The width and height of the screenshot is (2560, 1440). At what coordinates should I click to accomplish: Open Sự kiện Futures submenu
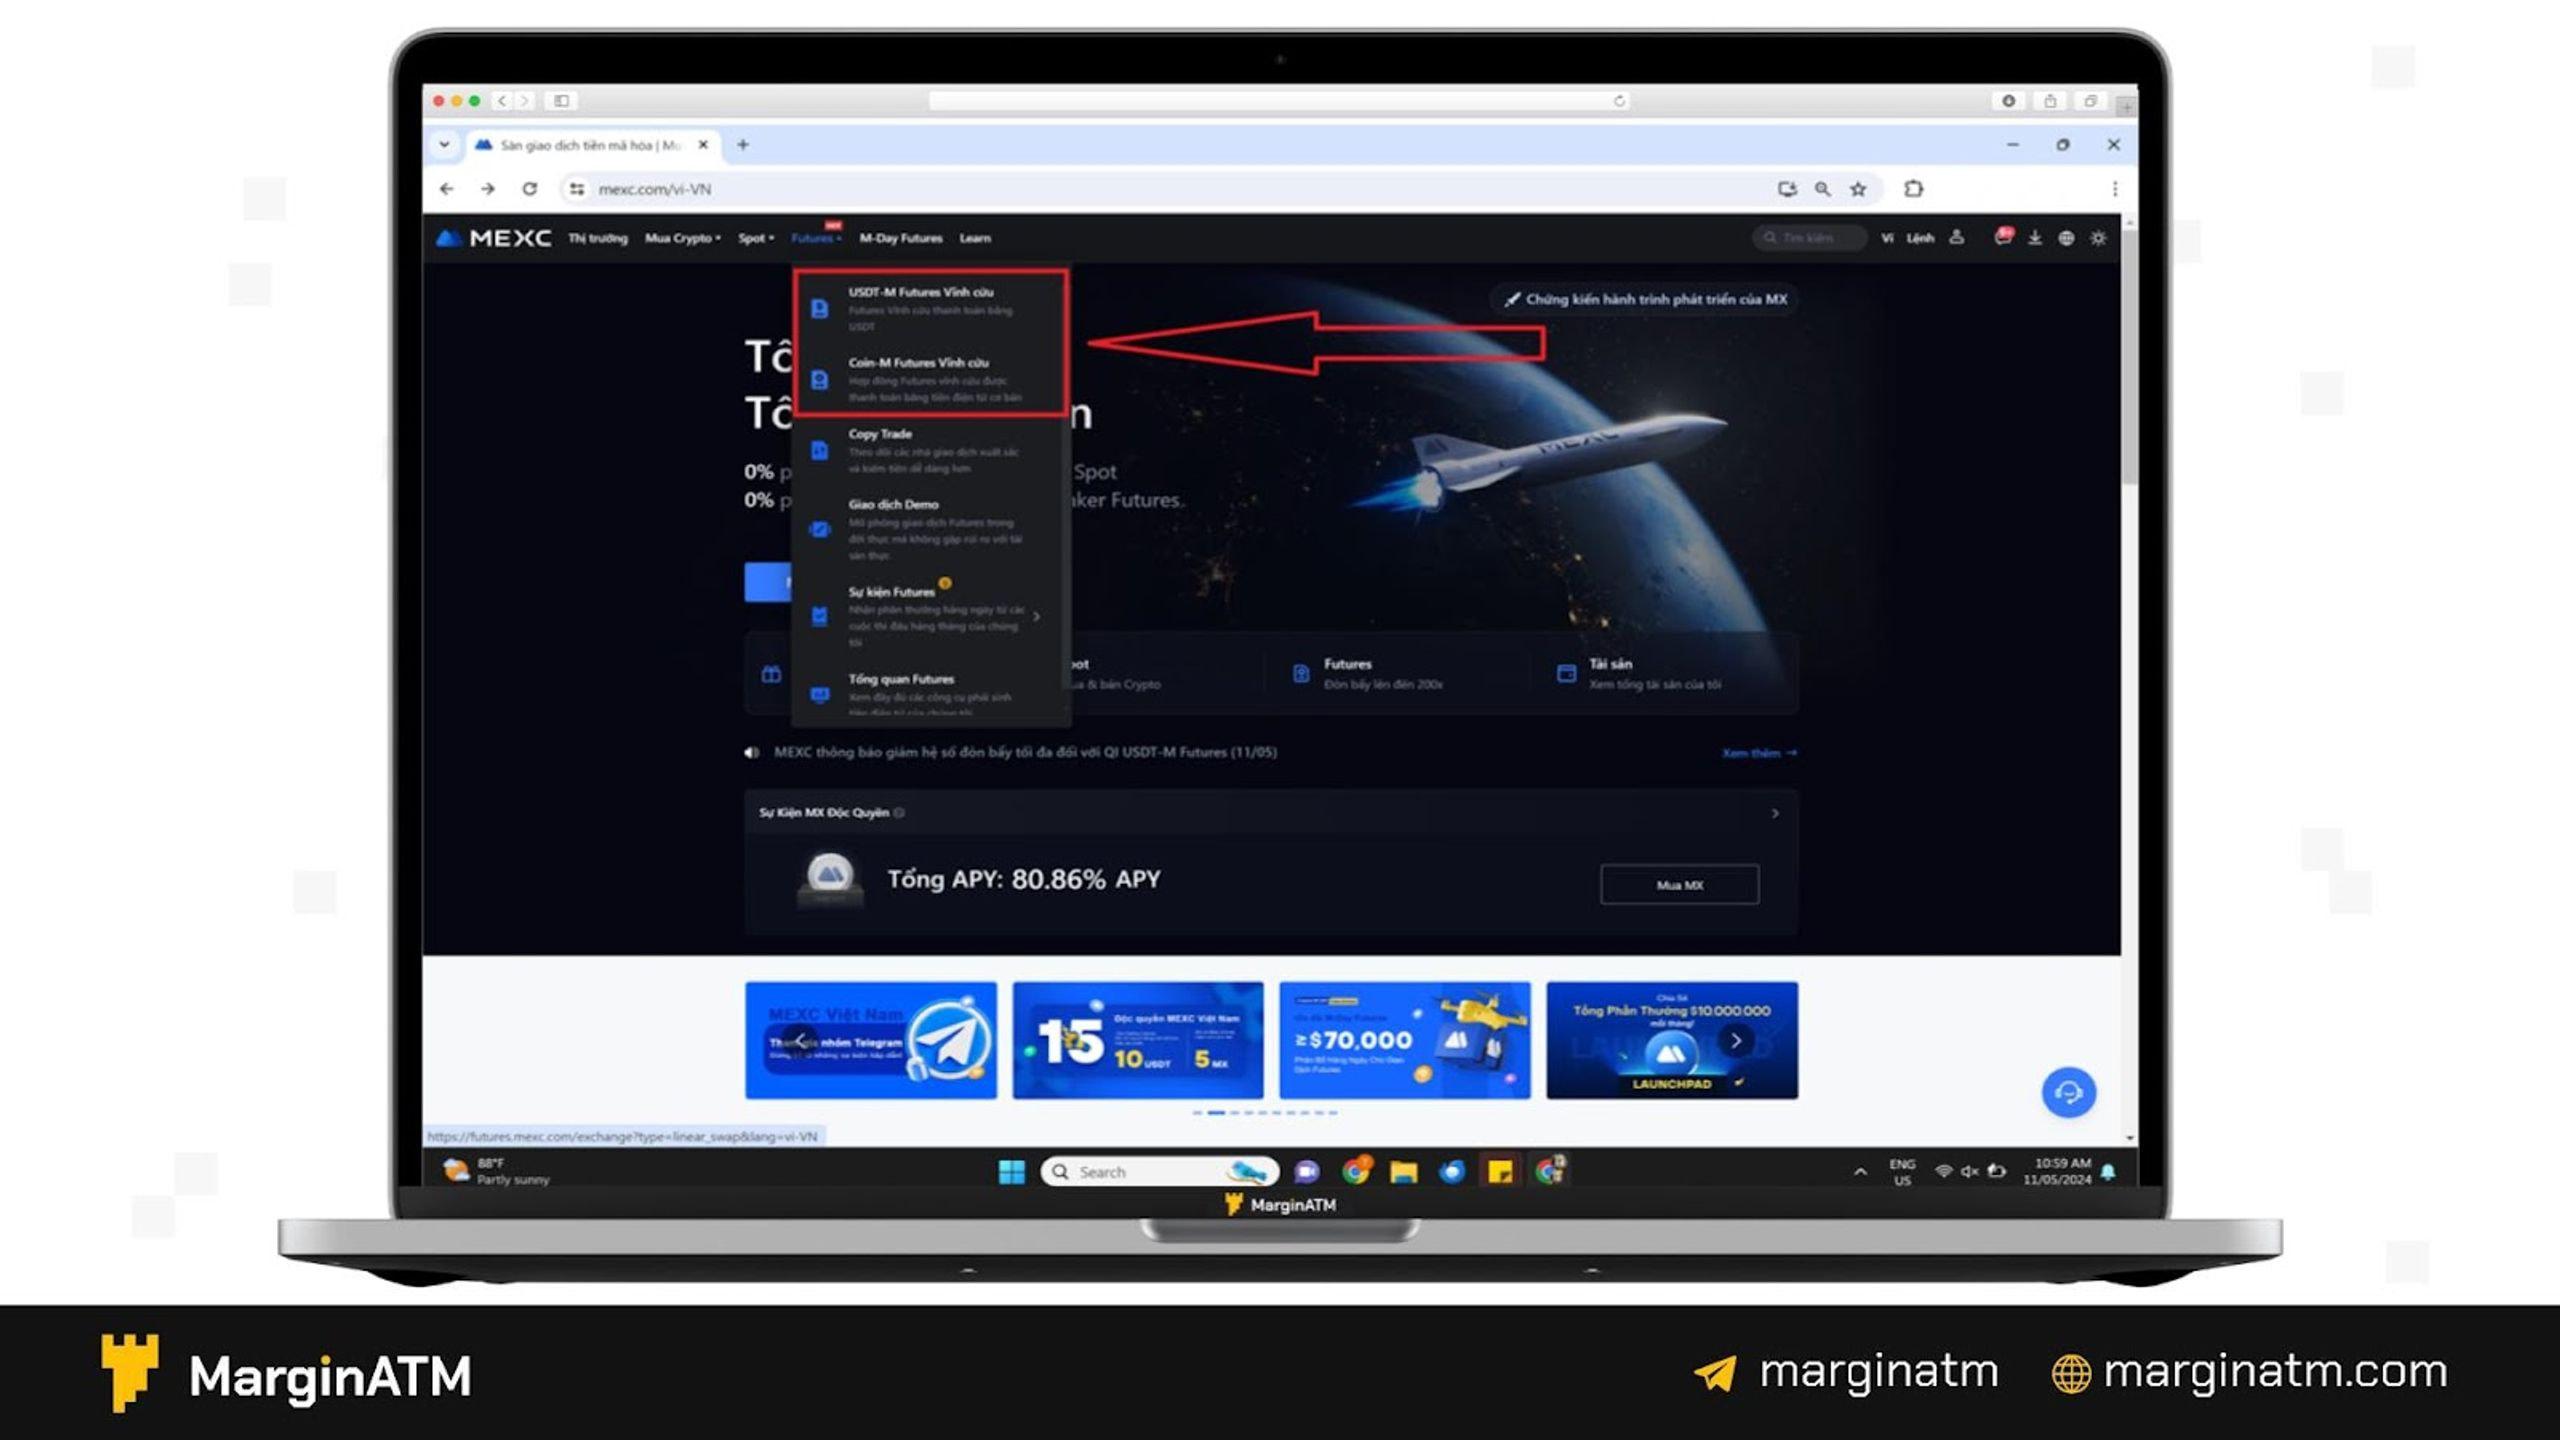pyautogui.click(x=931, y=615)
